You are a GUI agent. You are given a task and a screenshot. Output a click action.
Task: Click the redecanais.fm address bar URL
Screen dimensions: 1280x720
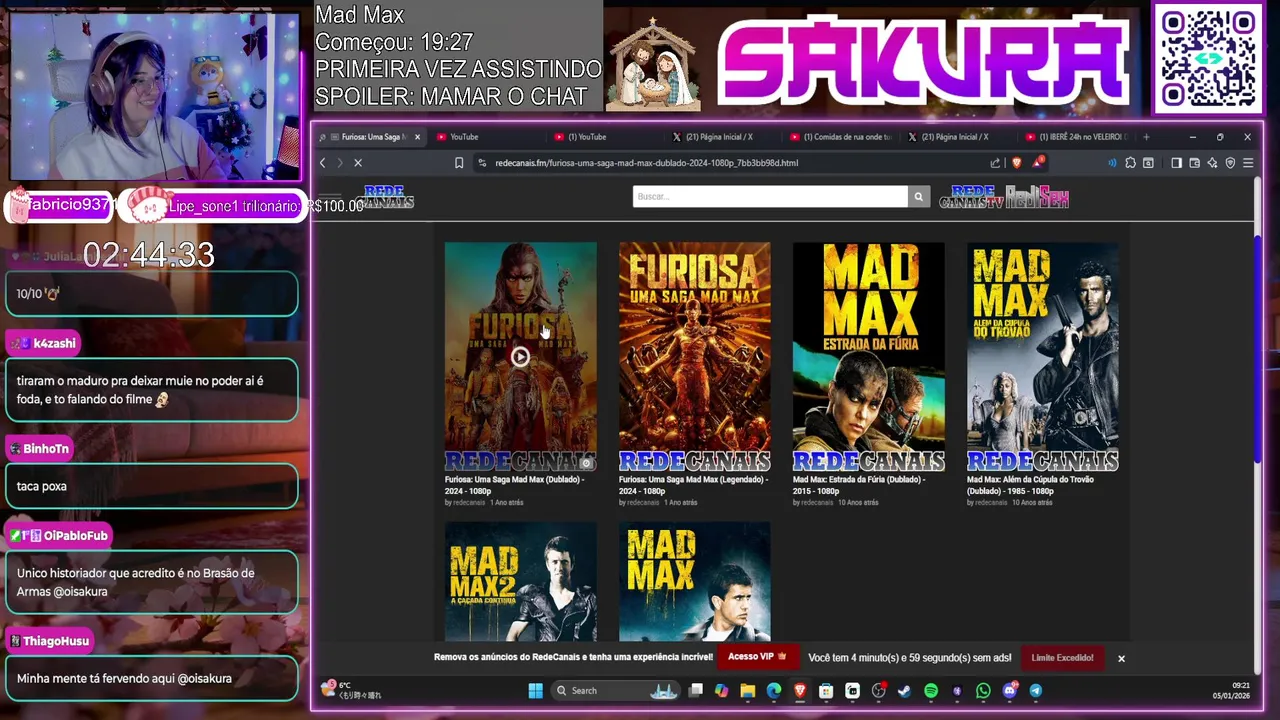click(646, 163)
